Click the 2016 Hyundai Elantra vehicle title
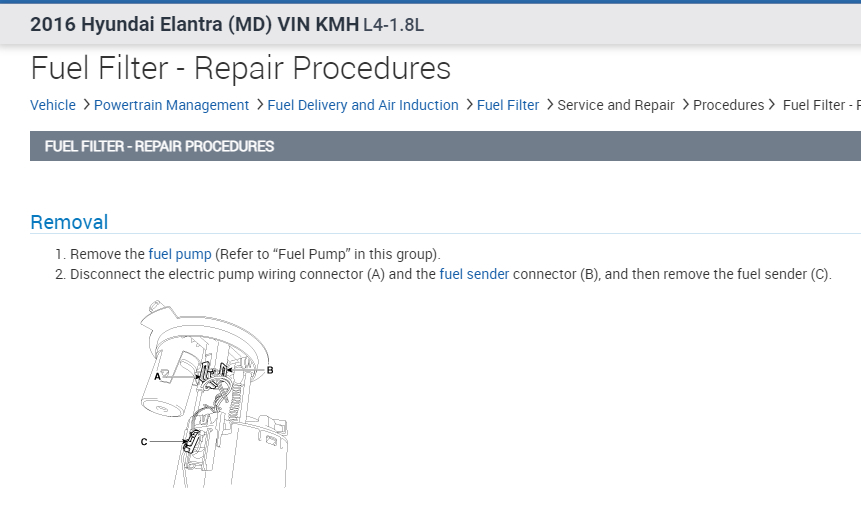Screen dimensions: 861x531 point(194,24)
